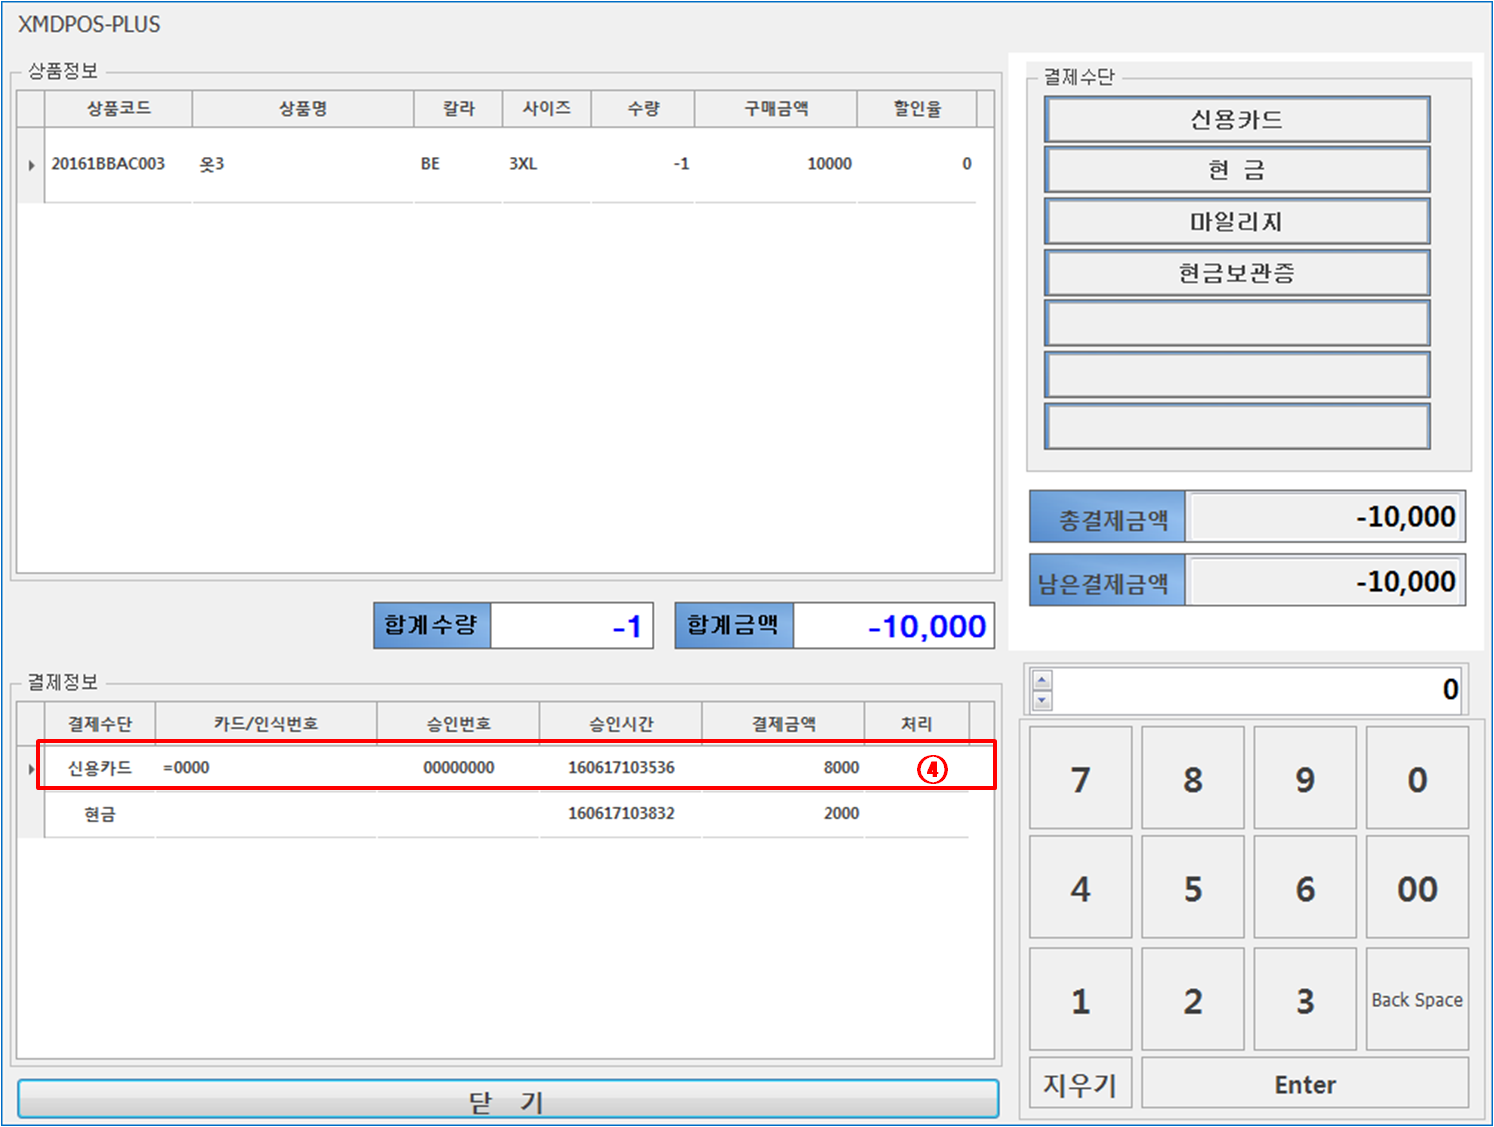This screenshot has width=1494, height=1127.
Task: Tap keypad double zero 00 key
Action: 1417,888
